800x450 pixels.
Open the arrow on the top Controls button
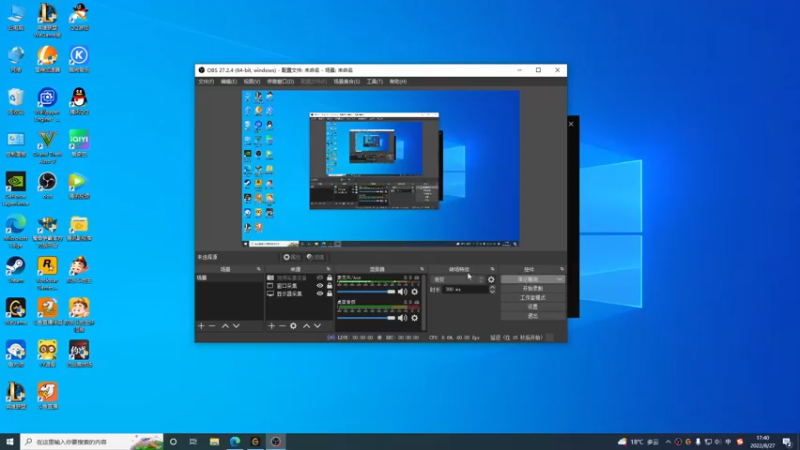click(x=560, y=279)
